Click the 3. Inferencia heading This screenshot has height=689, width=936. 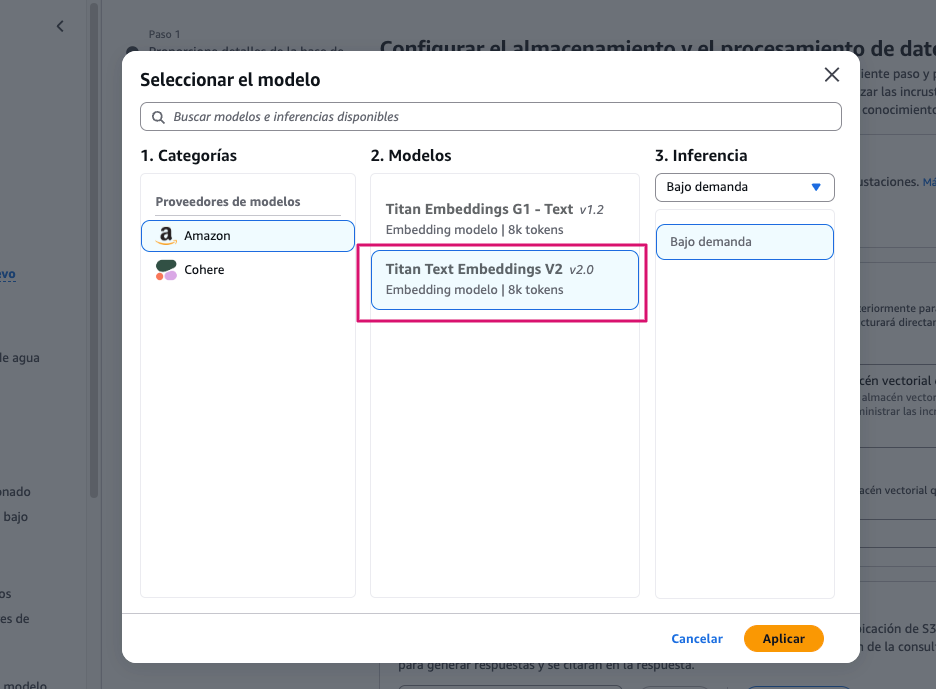701,156
